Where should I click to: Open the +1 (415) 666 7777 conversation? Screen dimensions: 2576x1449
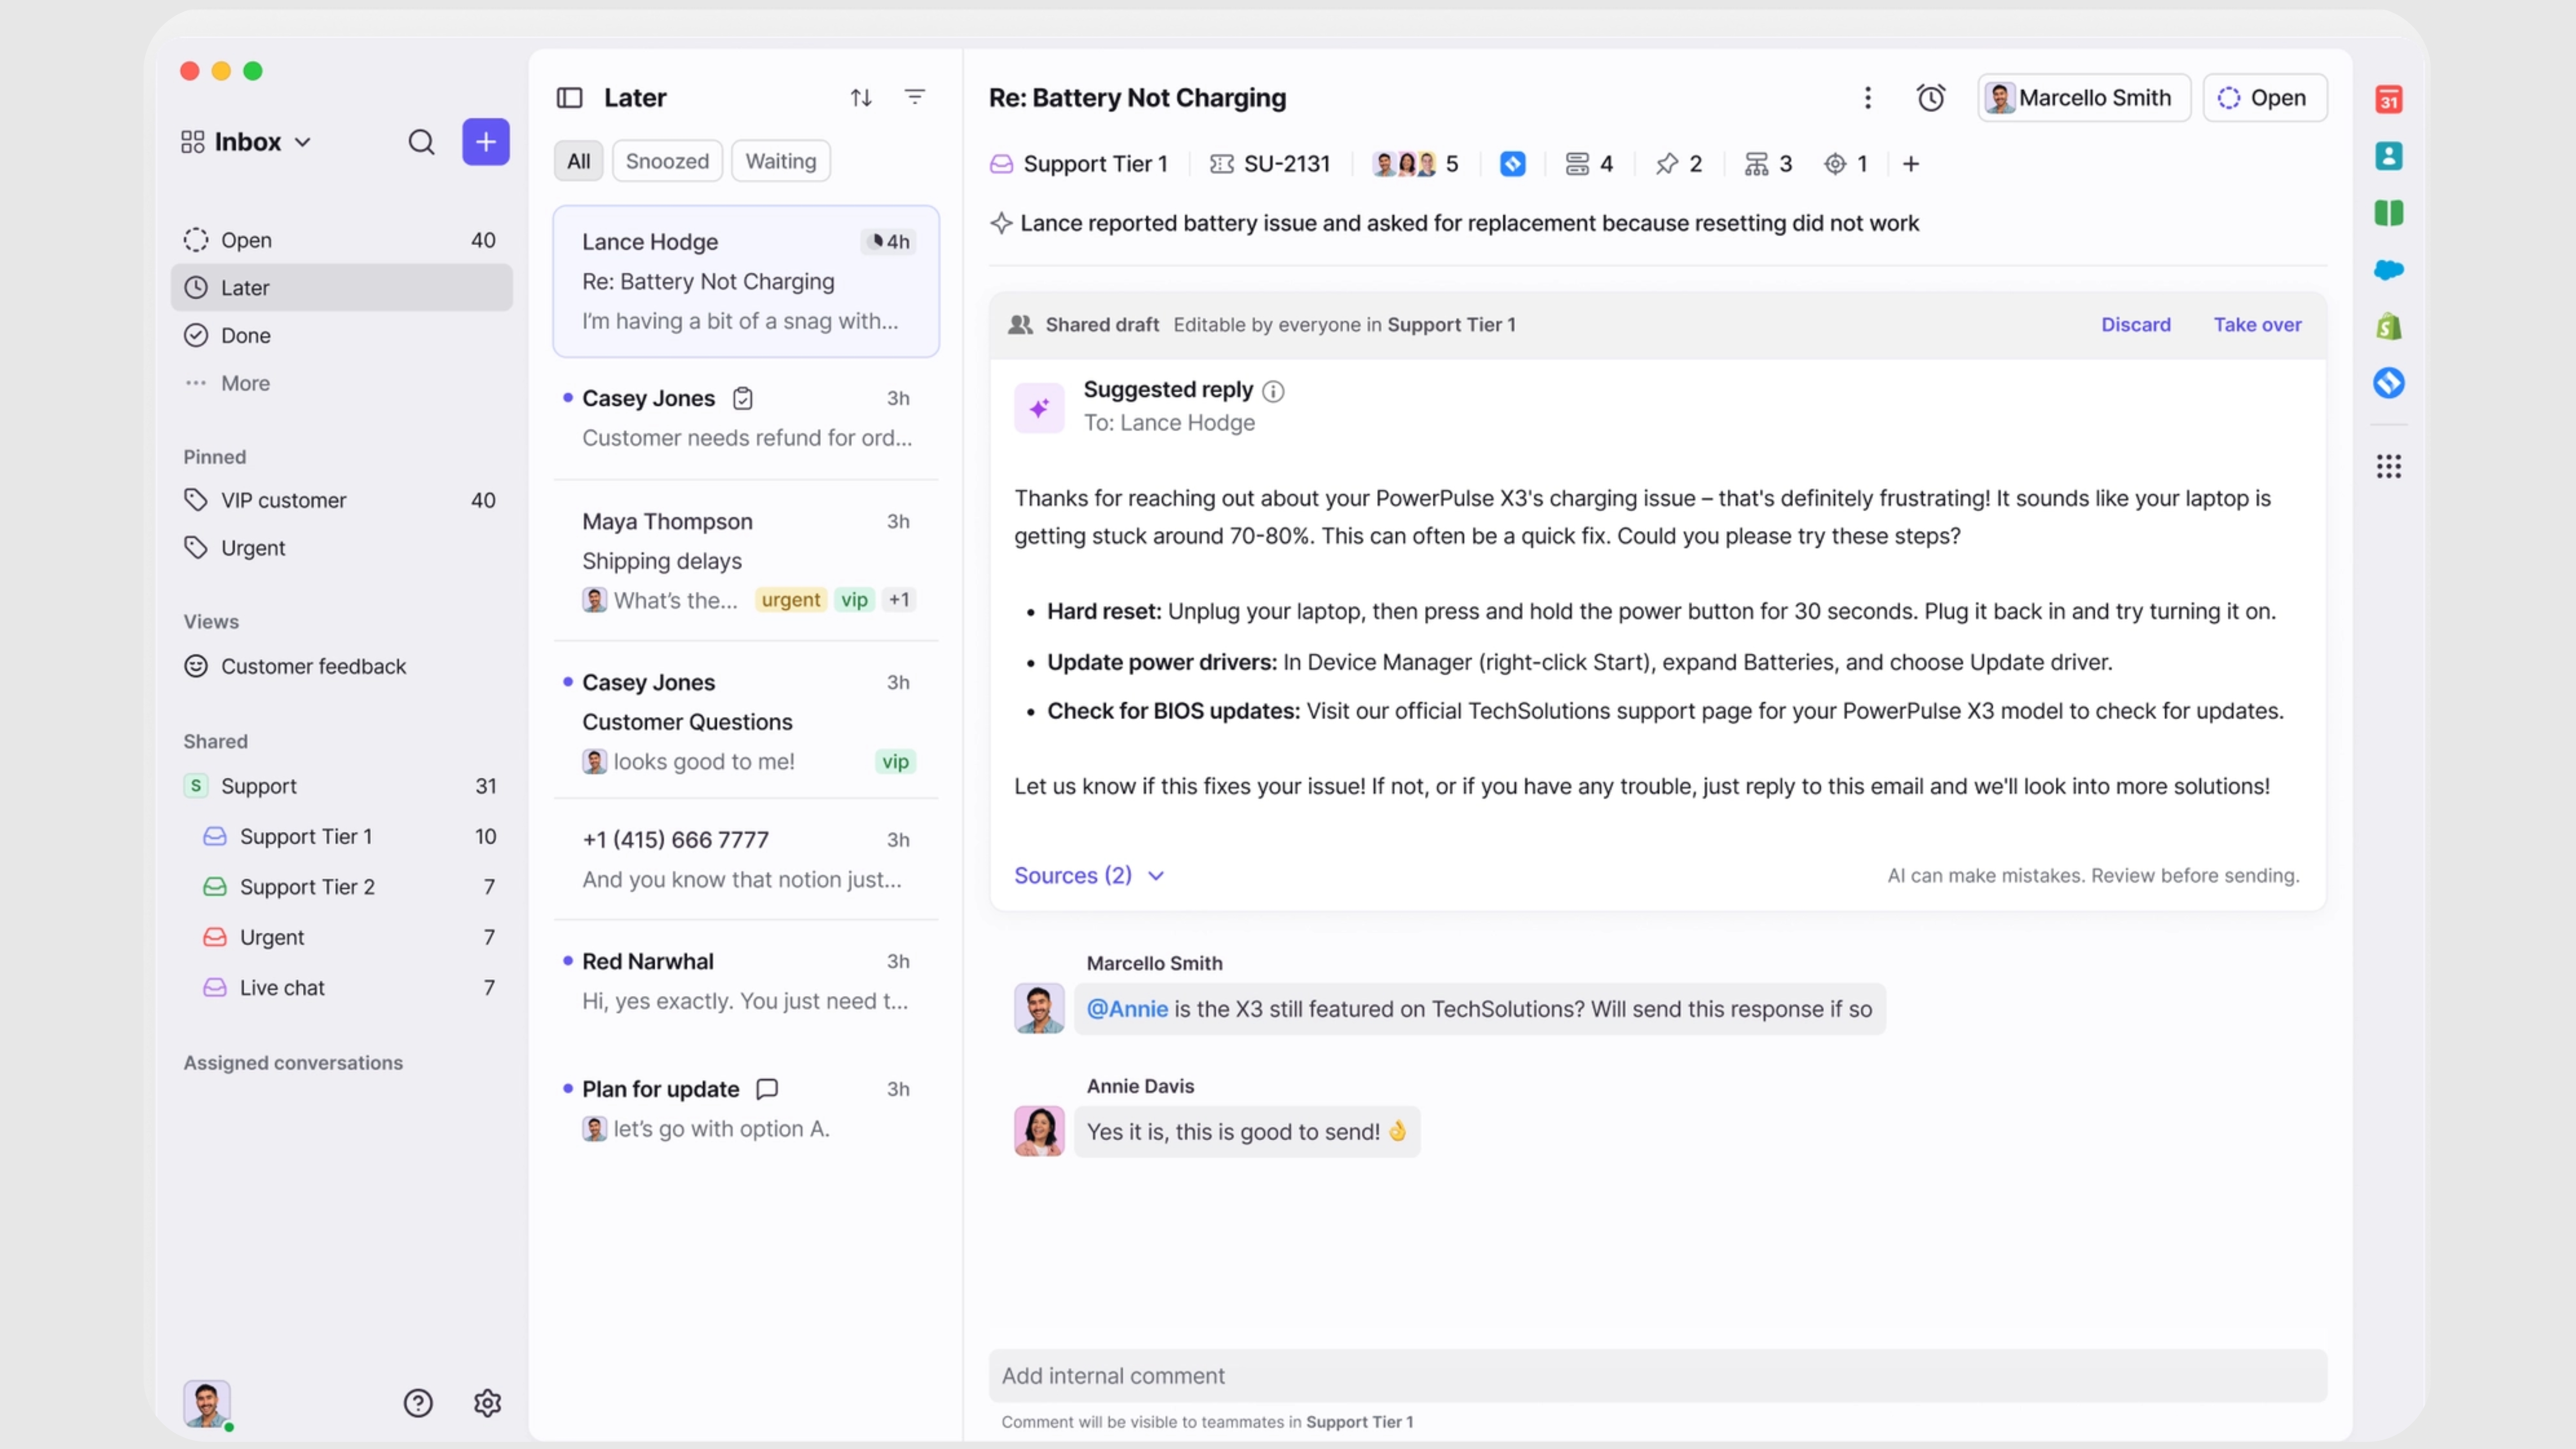746,859
